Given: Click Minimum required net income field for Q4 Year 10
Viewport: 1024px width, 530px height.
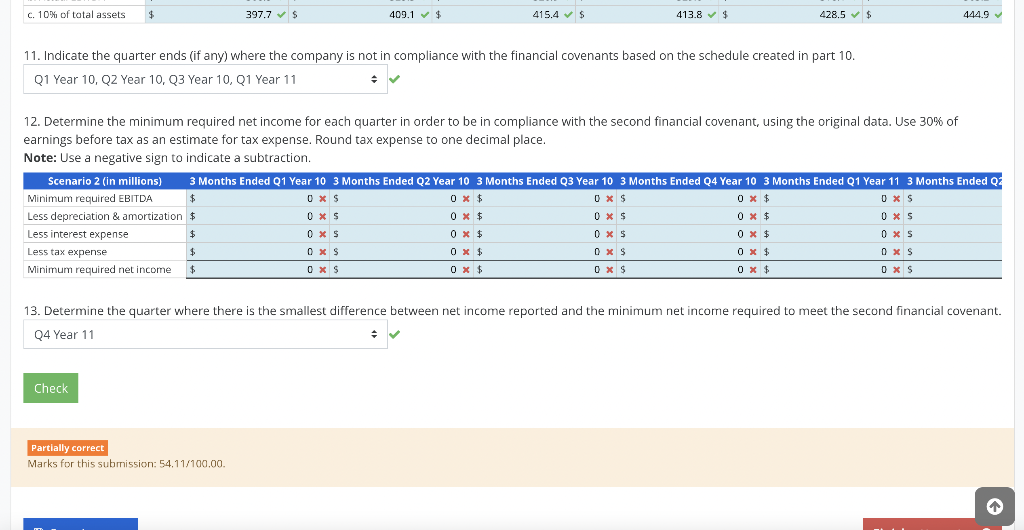Looking at the screenshot, I should pos(687,270).
